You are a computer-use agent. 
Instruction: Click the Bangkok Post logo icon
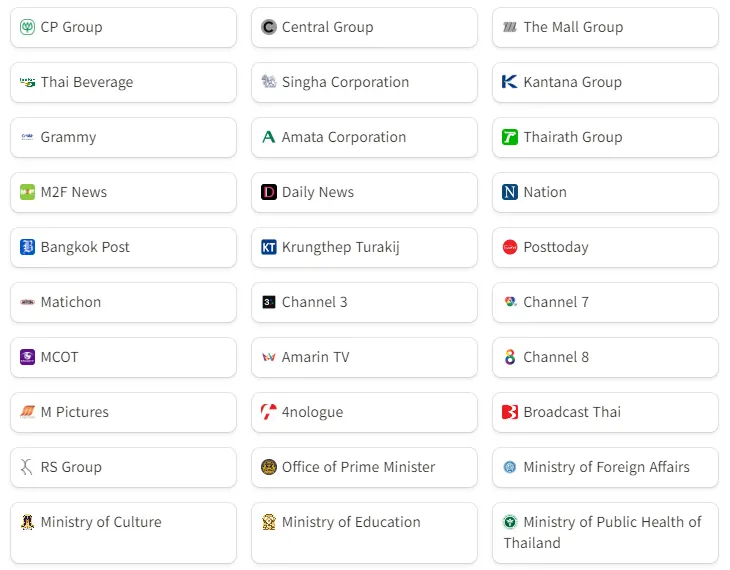click(28, 247)
